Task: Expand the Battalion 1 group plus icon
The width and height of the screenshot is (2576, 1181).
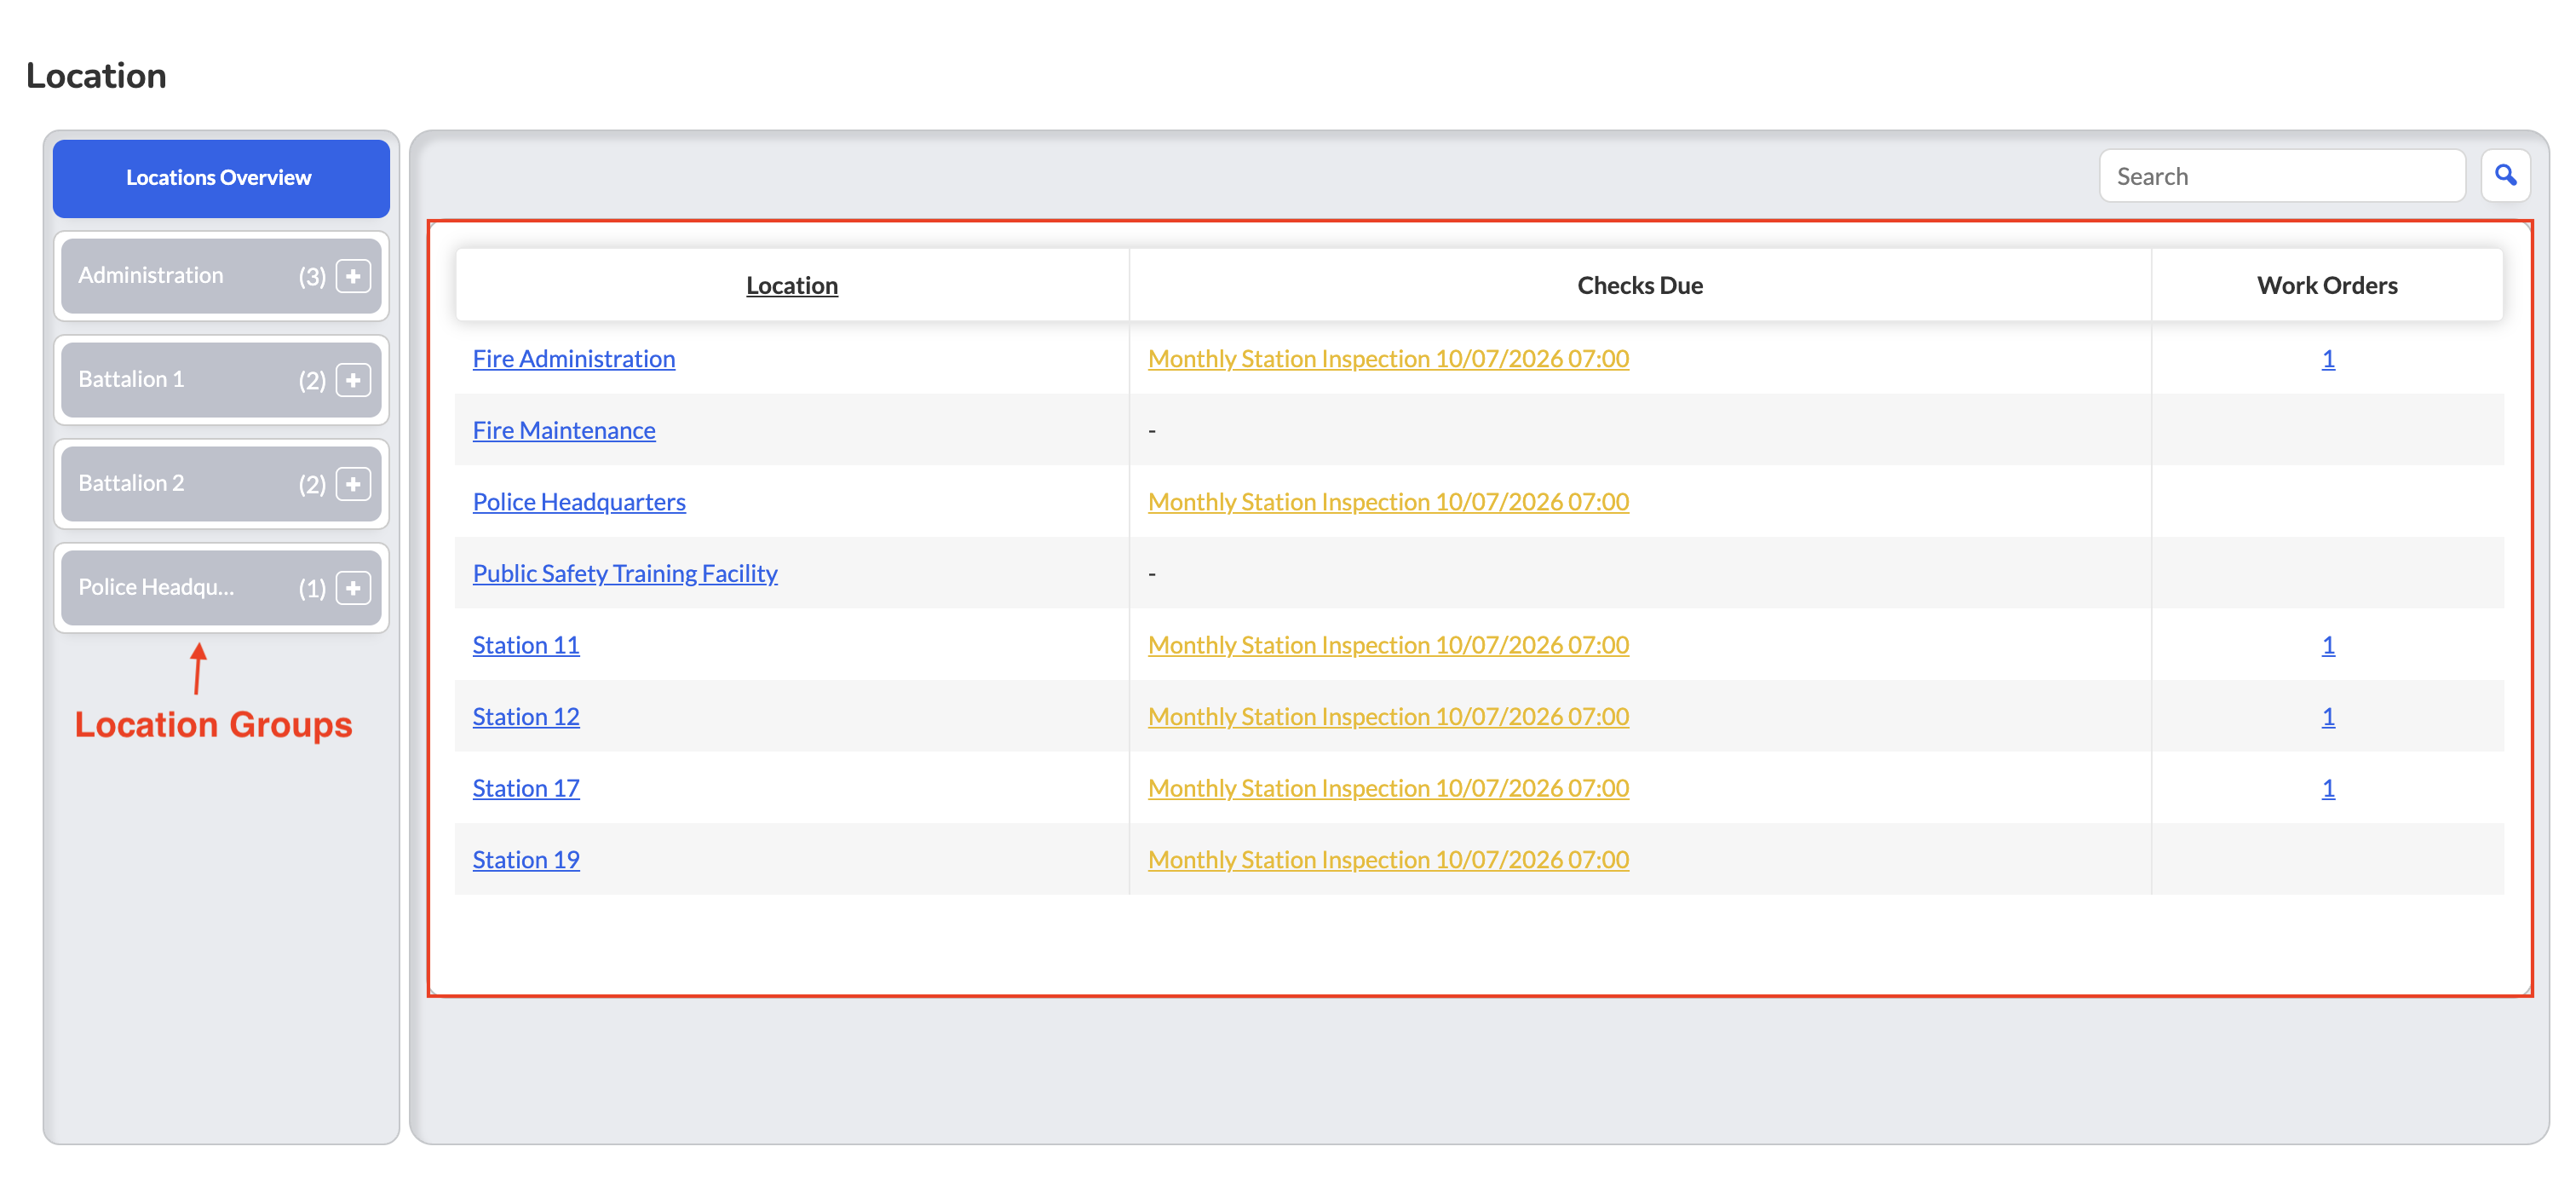Action: click(353, 380)
